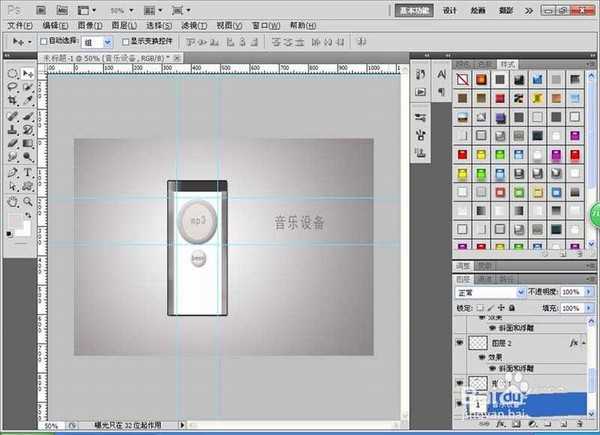Show more workspaces chevron
Image resolution: width=600 pixels, height=435 pixels.
click(x=529, y=10)
